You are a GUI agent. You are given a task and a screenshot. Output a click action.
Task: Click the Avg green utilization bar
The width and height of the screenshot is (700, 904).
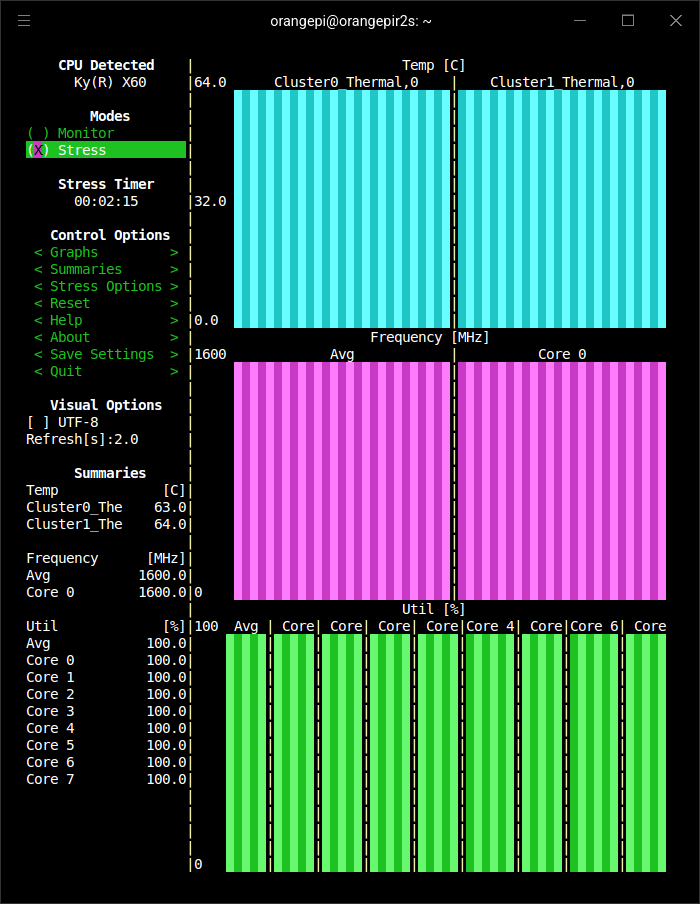(x=246, y=753)
